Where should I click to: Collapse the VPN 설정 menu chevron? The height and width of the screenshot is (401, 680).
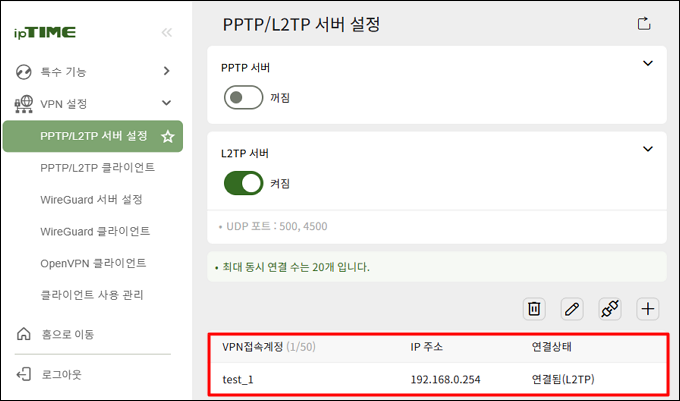pos(166,103)
